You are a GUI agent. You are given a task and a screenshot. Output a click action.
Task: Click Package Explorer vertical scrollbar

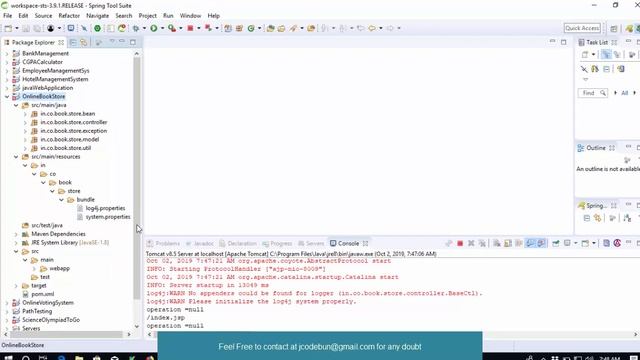tap(137, 178)
